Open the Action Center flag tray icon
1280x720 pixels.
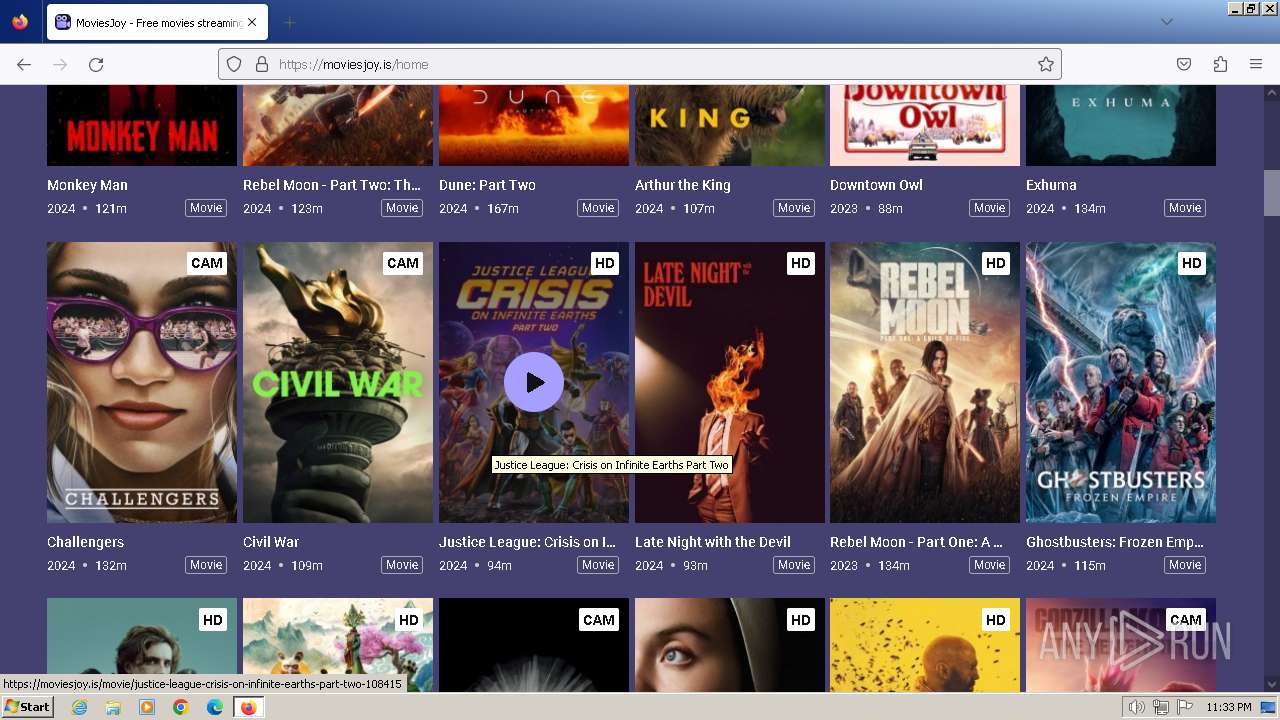click(1185, 707)
